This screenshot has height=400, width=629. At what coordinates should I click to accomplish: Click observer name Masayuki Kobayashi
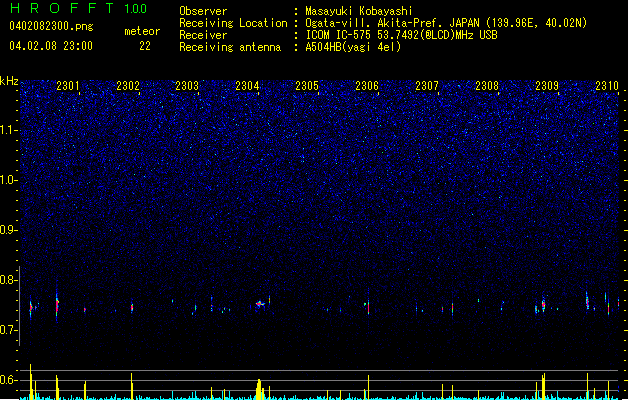[359, 11]
